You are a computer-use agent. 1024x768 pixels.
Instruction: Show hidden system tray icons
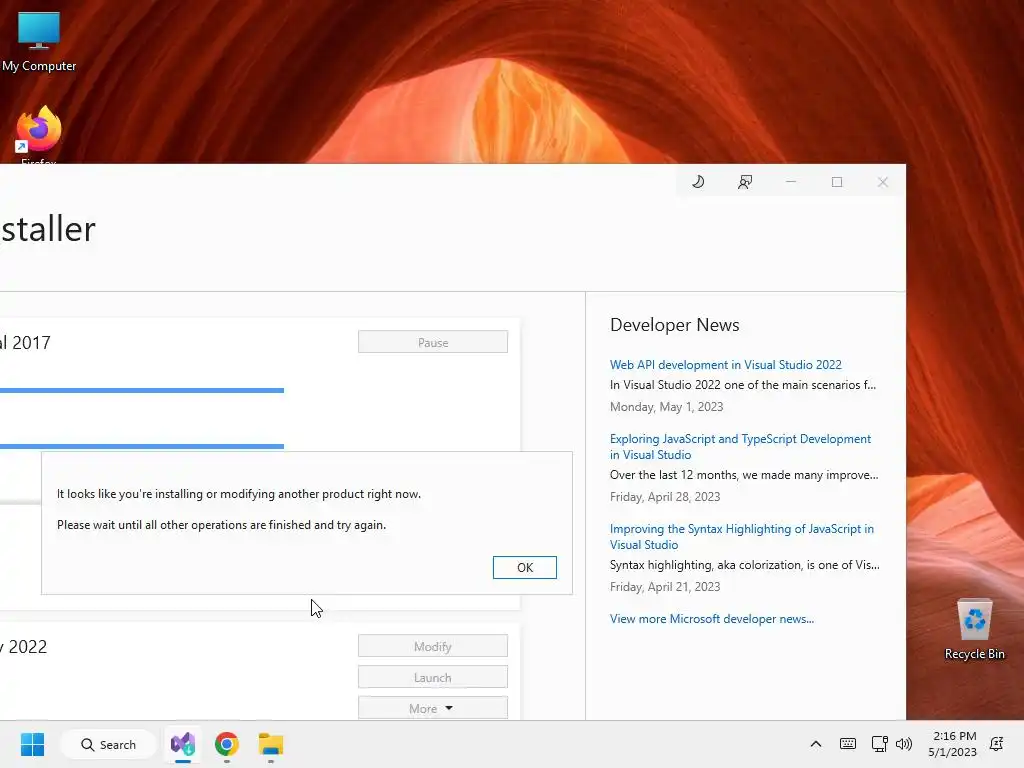pos(816,744)
